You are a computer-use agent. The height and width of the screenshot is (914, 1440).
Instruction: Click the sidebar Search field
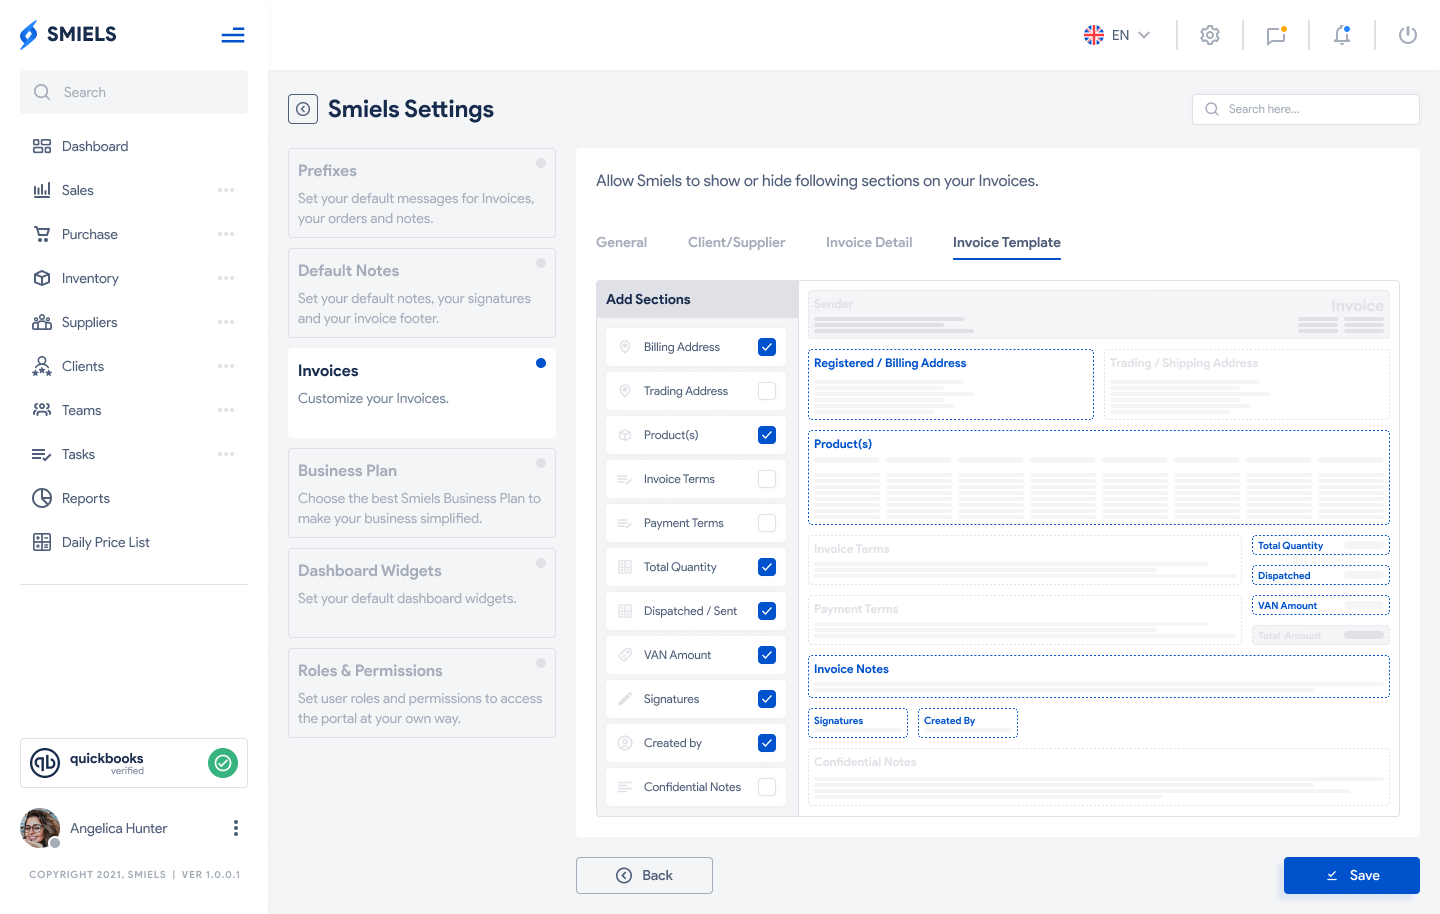[134, 92]
